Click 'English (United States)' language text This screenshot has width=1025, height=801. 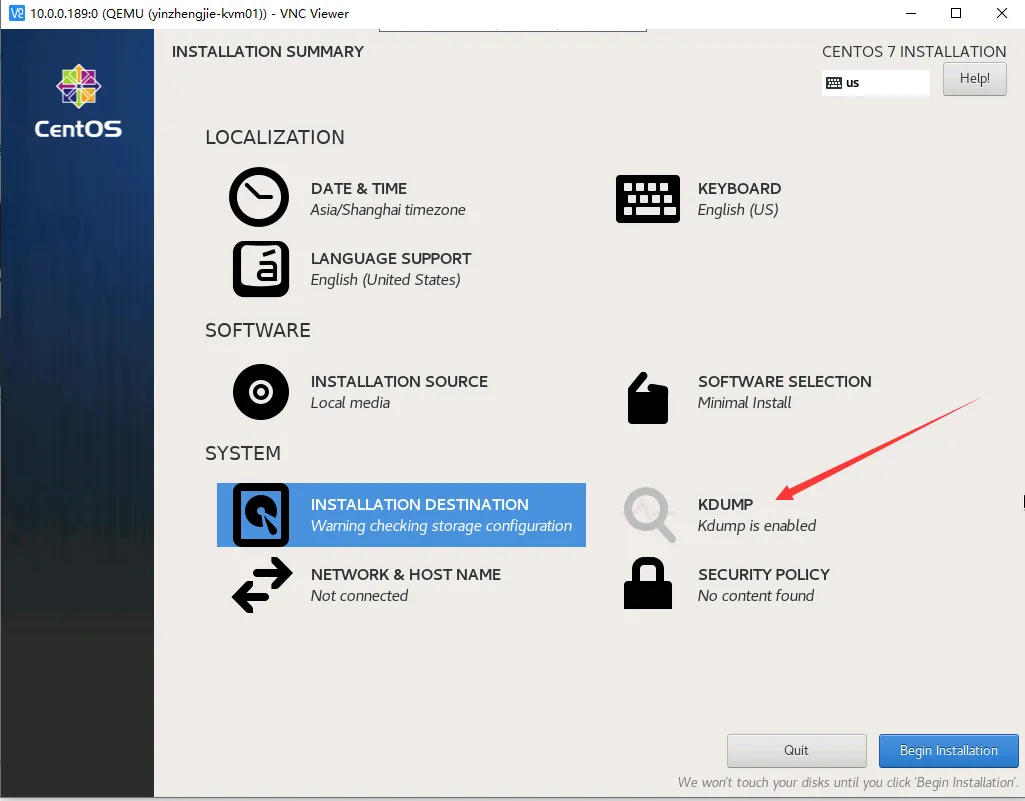[386, 280]
